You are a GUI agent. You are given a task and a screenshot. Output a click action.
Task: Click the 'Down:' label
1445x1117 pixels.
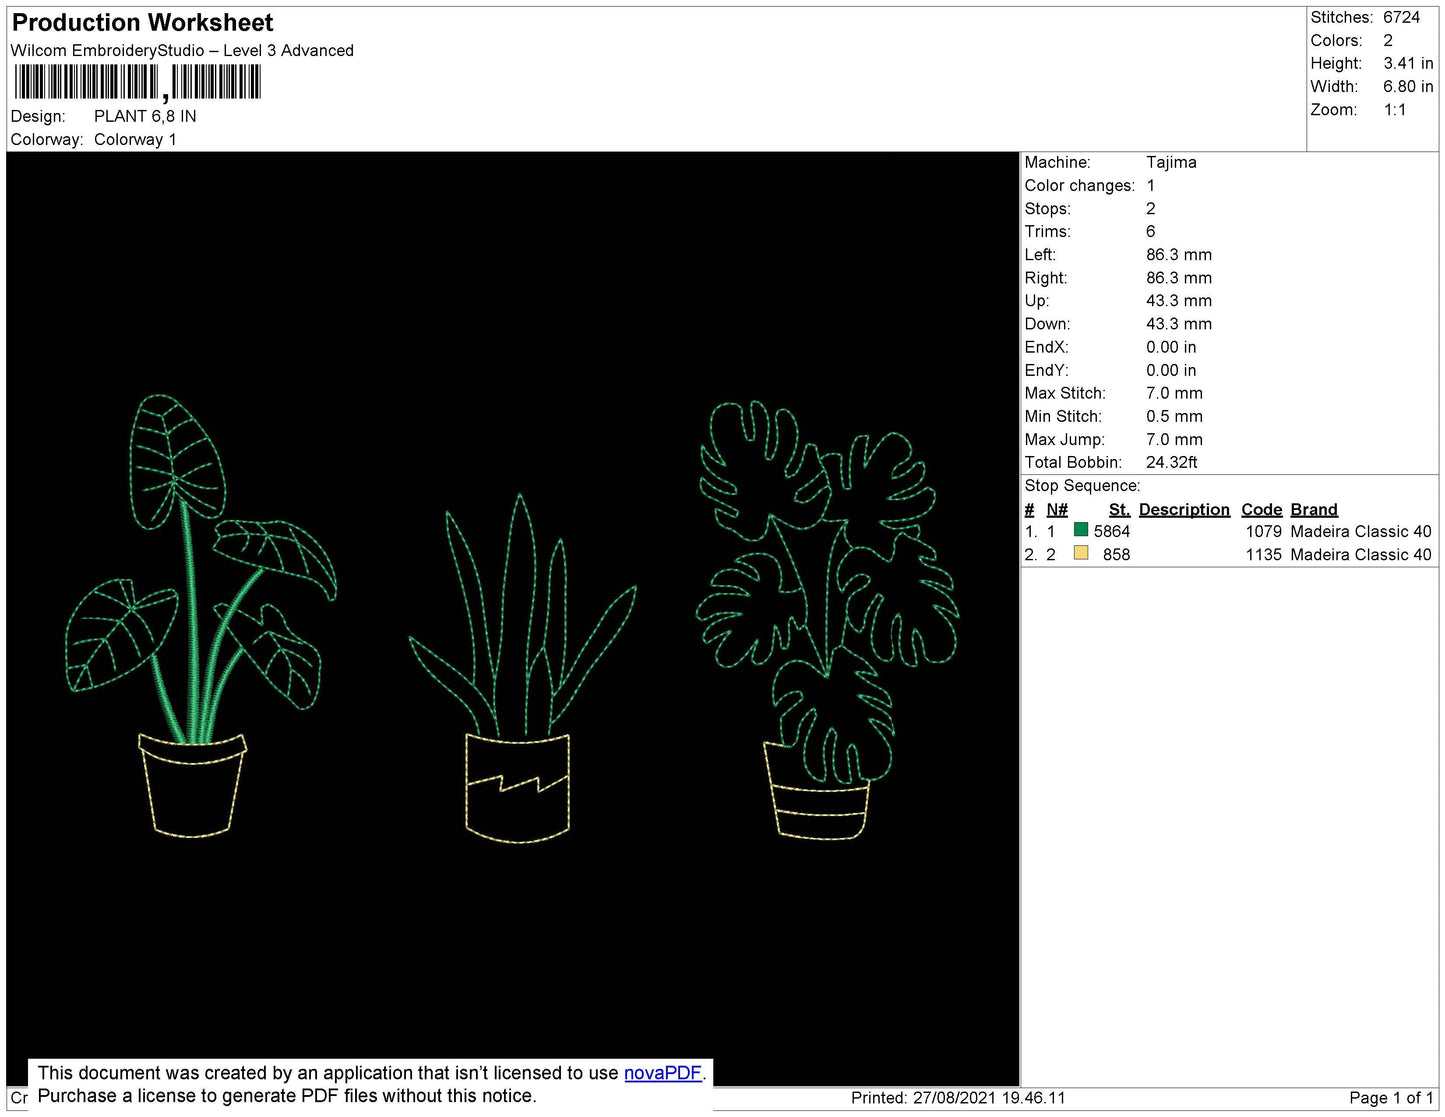pyautogui.click(x=1047, y=323)
